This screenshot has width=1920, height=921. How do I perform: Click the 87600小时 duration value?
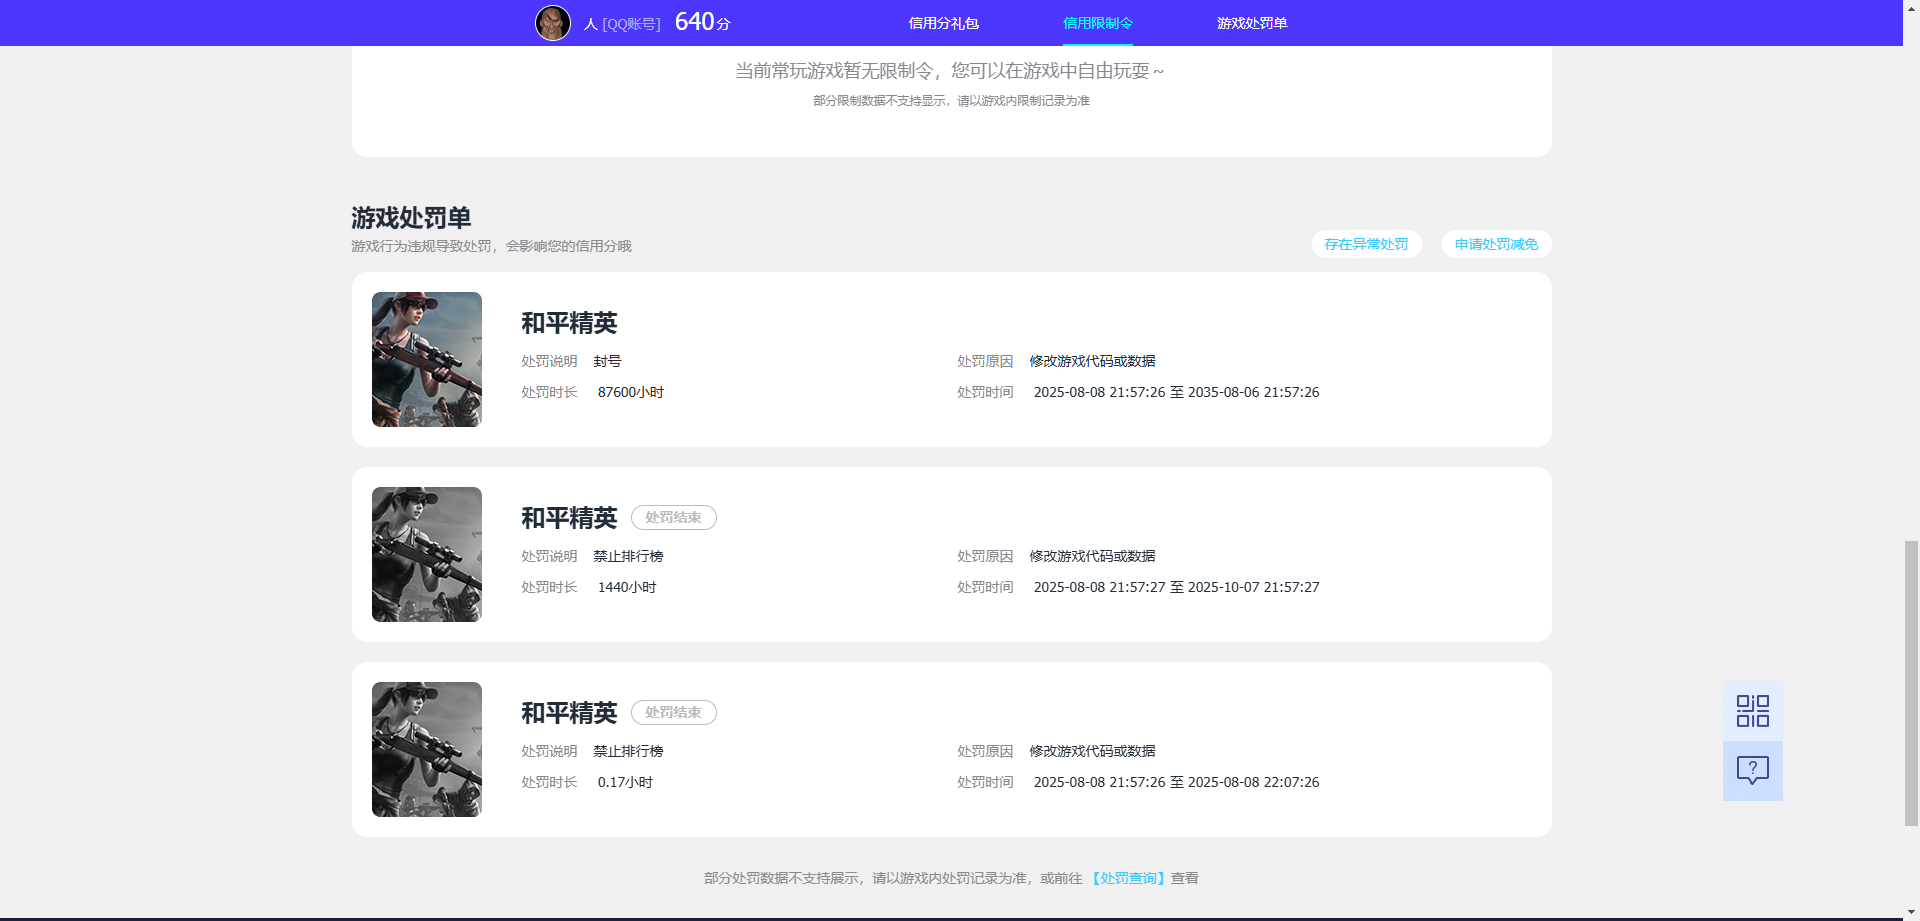click(631, 392)
